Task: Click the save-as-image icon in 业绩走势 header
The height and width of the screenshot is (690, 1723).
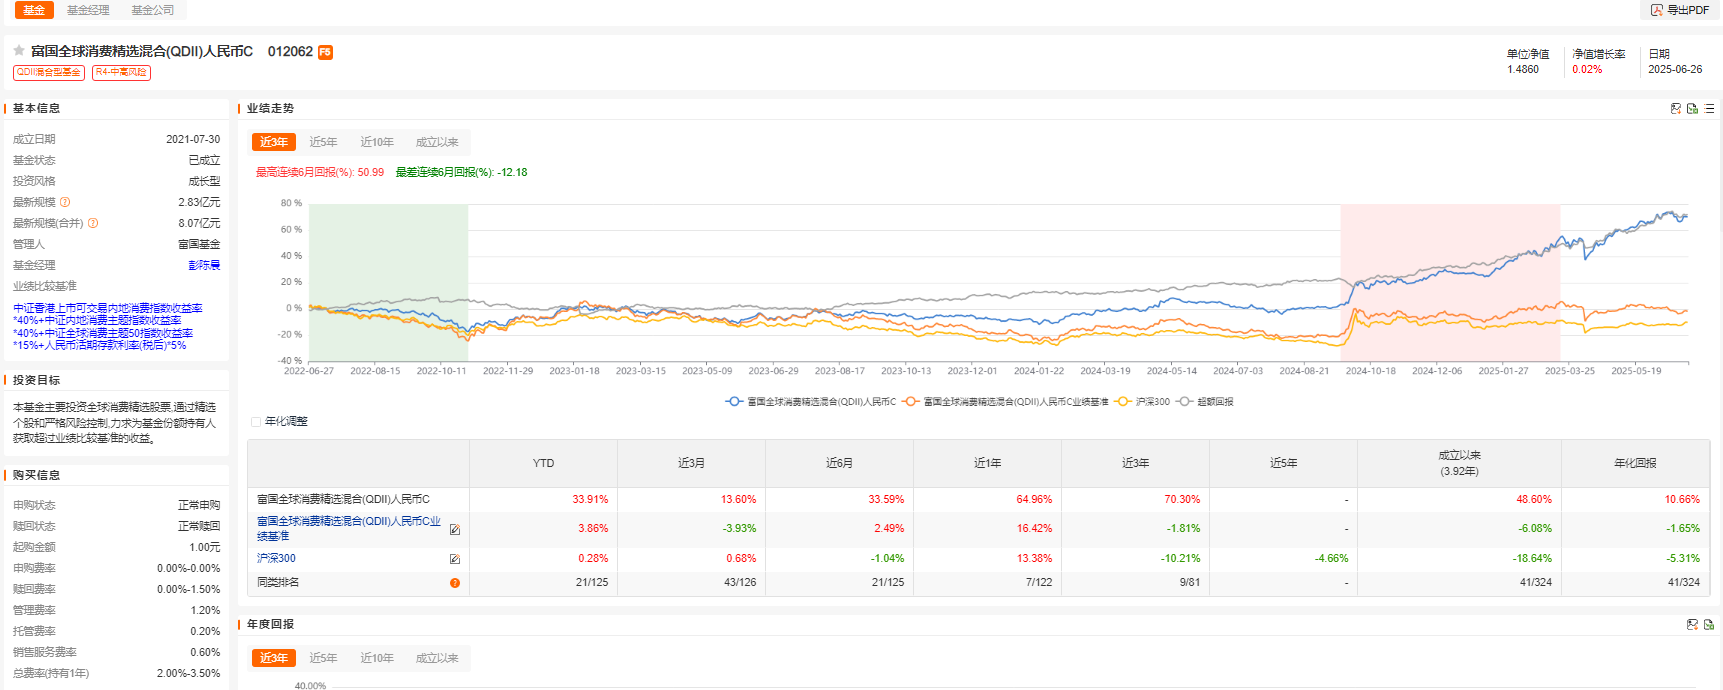Action: (x=1676, y=108)
